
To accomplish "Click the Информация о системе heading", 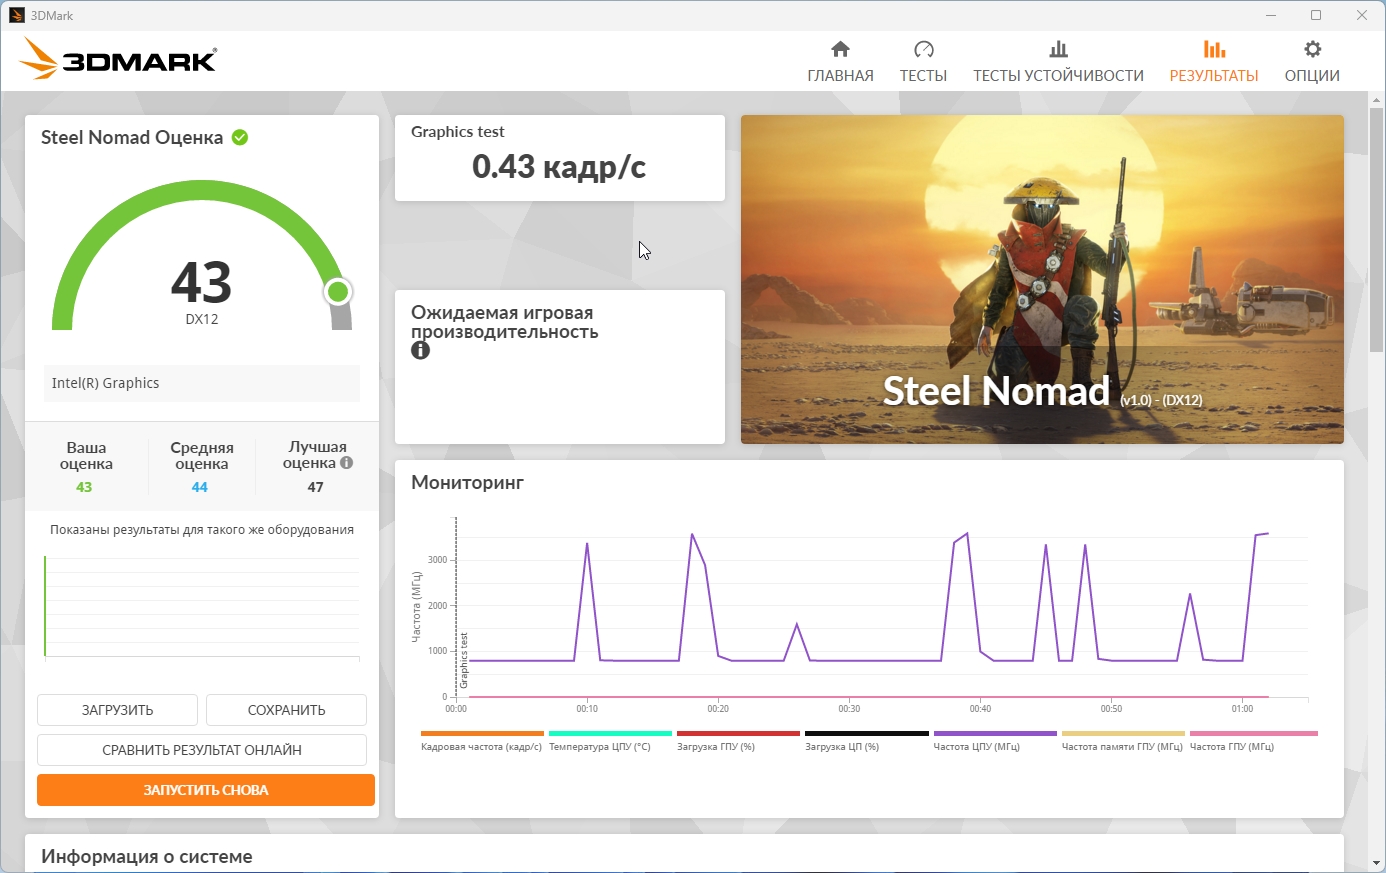I will [x=147, y=857].
